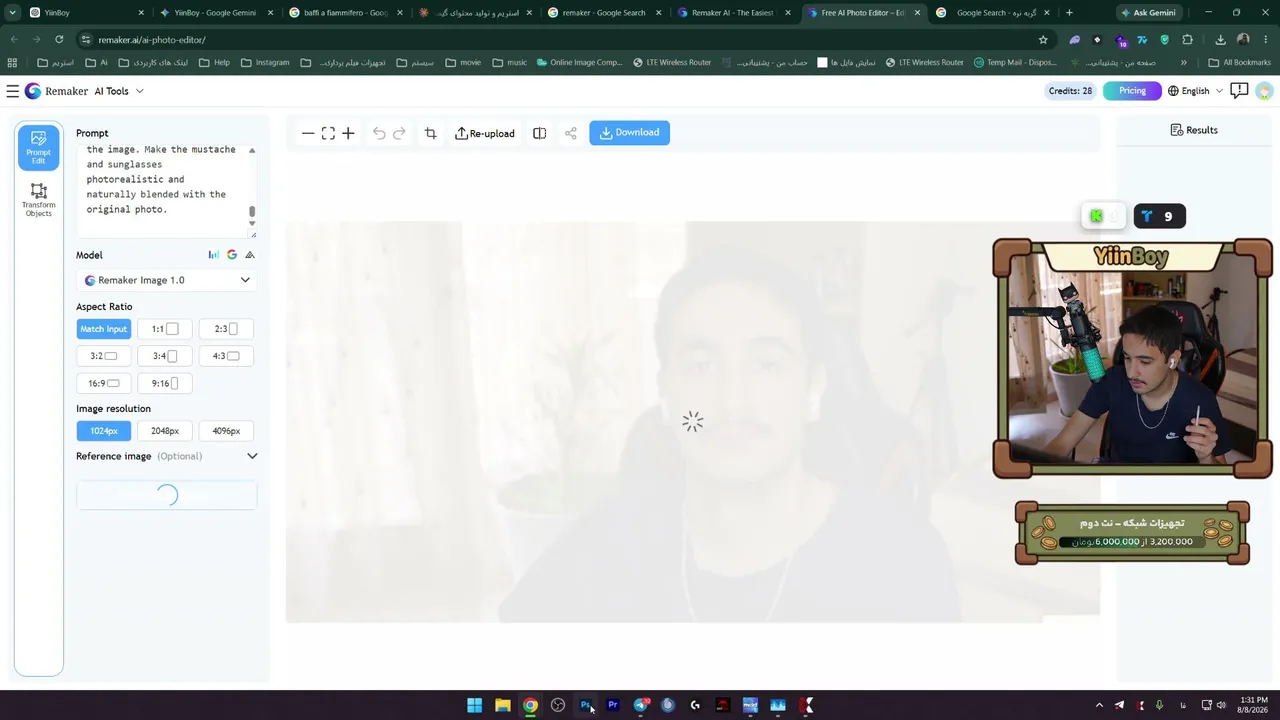Open Chrome downloads icon

tap(1220, 40)
